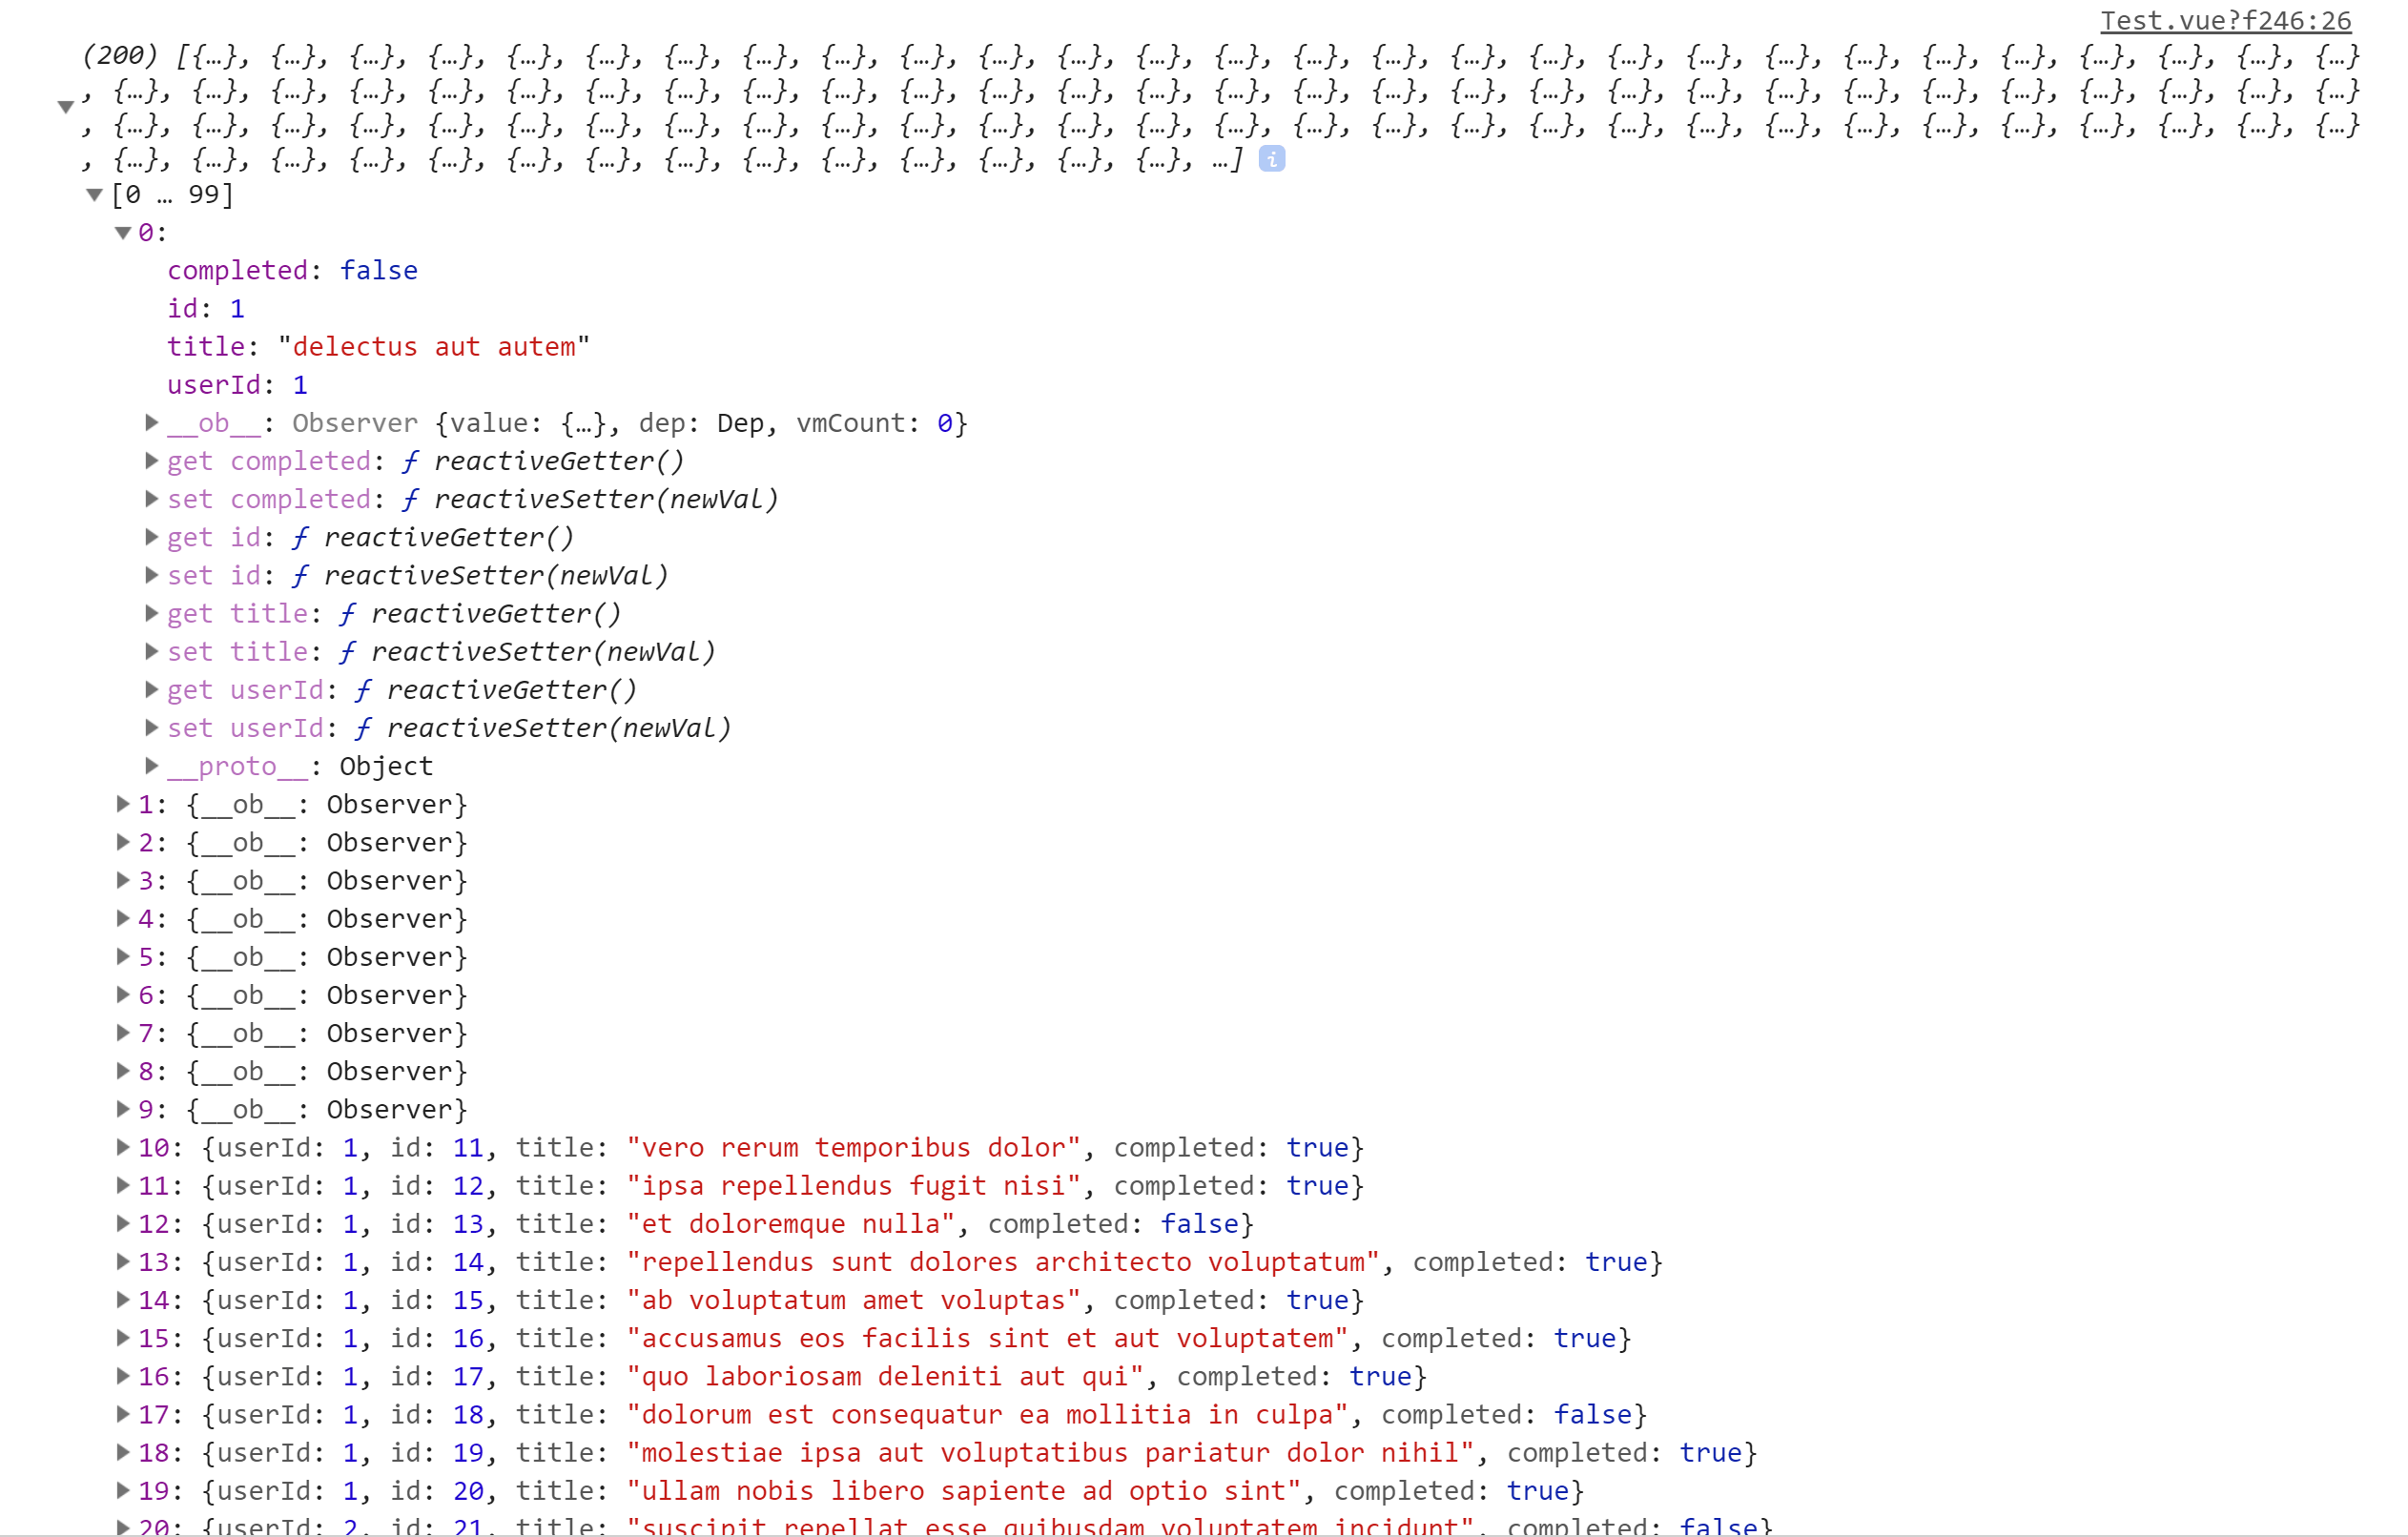Expand array item 2 Observer
This screenshot has width=2408, height=1537.
coord(123,841)
